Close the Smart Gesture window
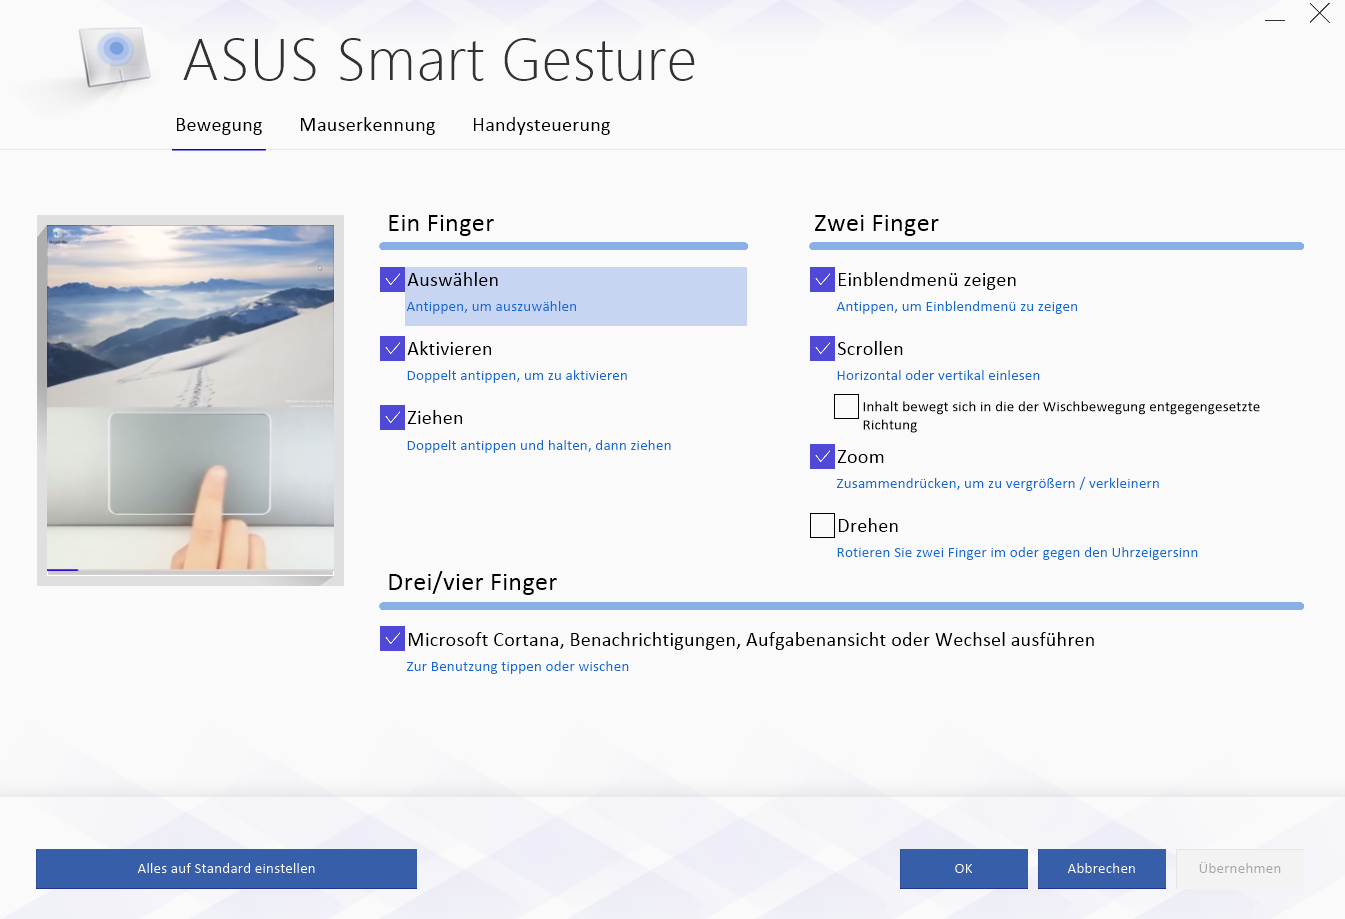 (1320, 13)
